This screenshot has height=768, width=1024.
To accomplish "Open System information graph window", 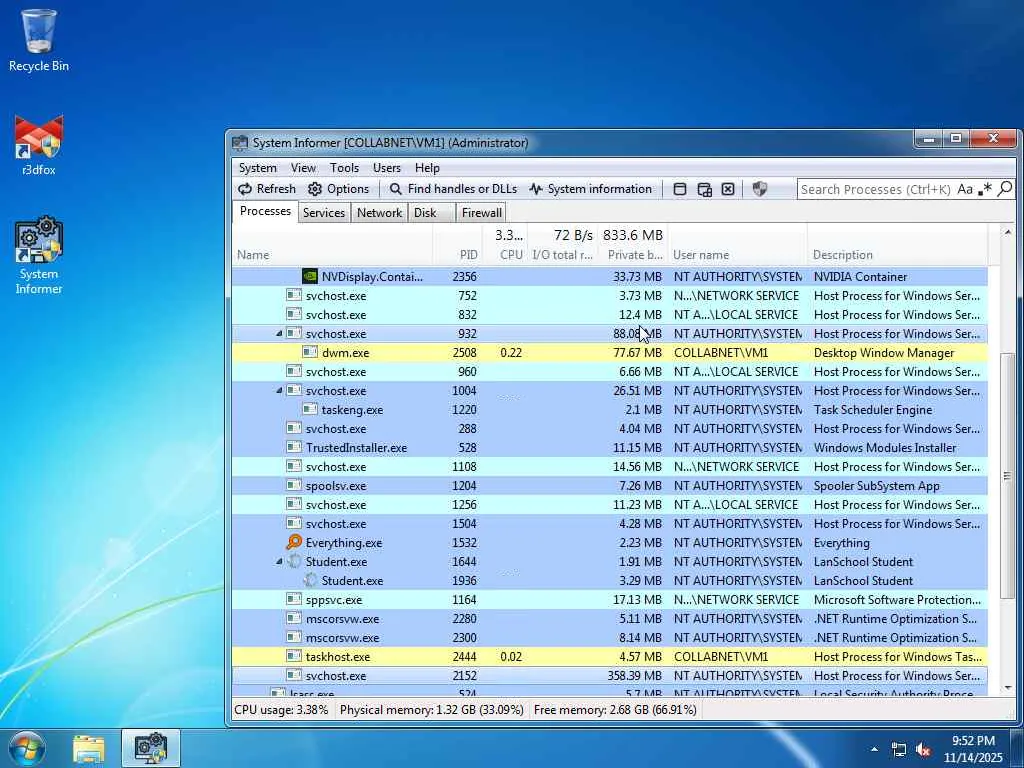I will 590,189.
